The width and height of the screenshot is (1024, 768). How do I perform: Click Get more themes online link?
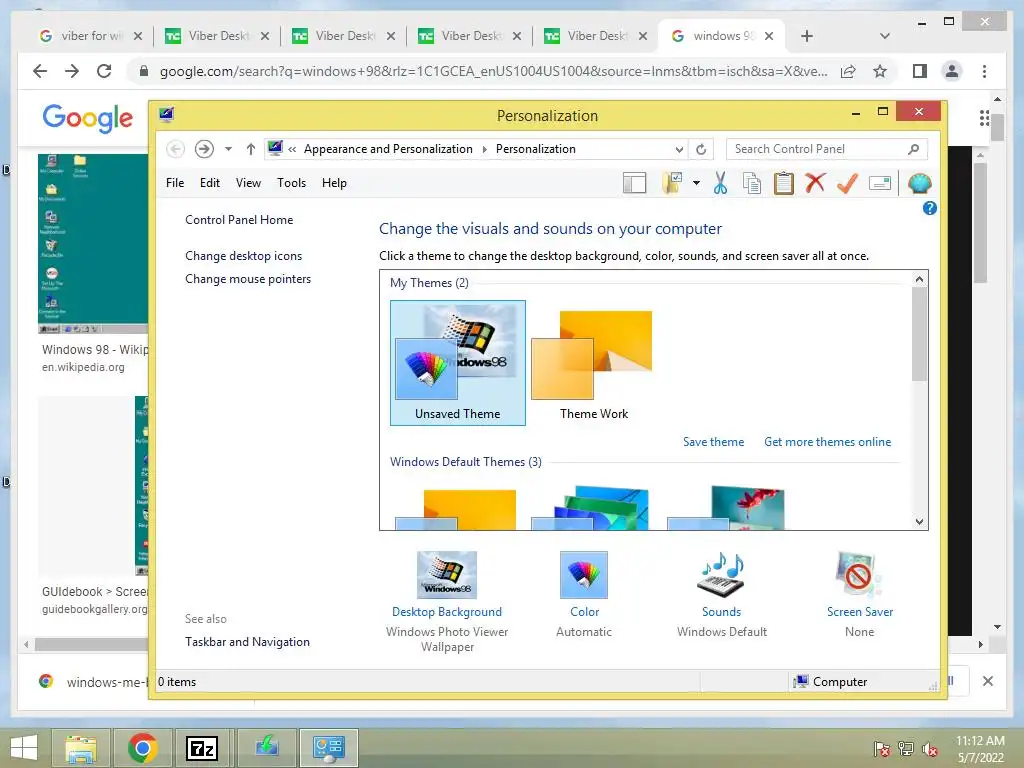(x=827, y=442)
